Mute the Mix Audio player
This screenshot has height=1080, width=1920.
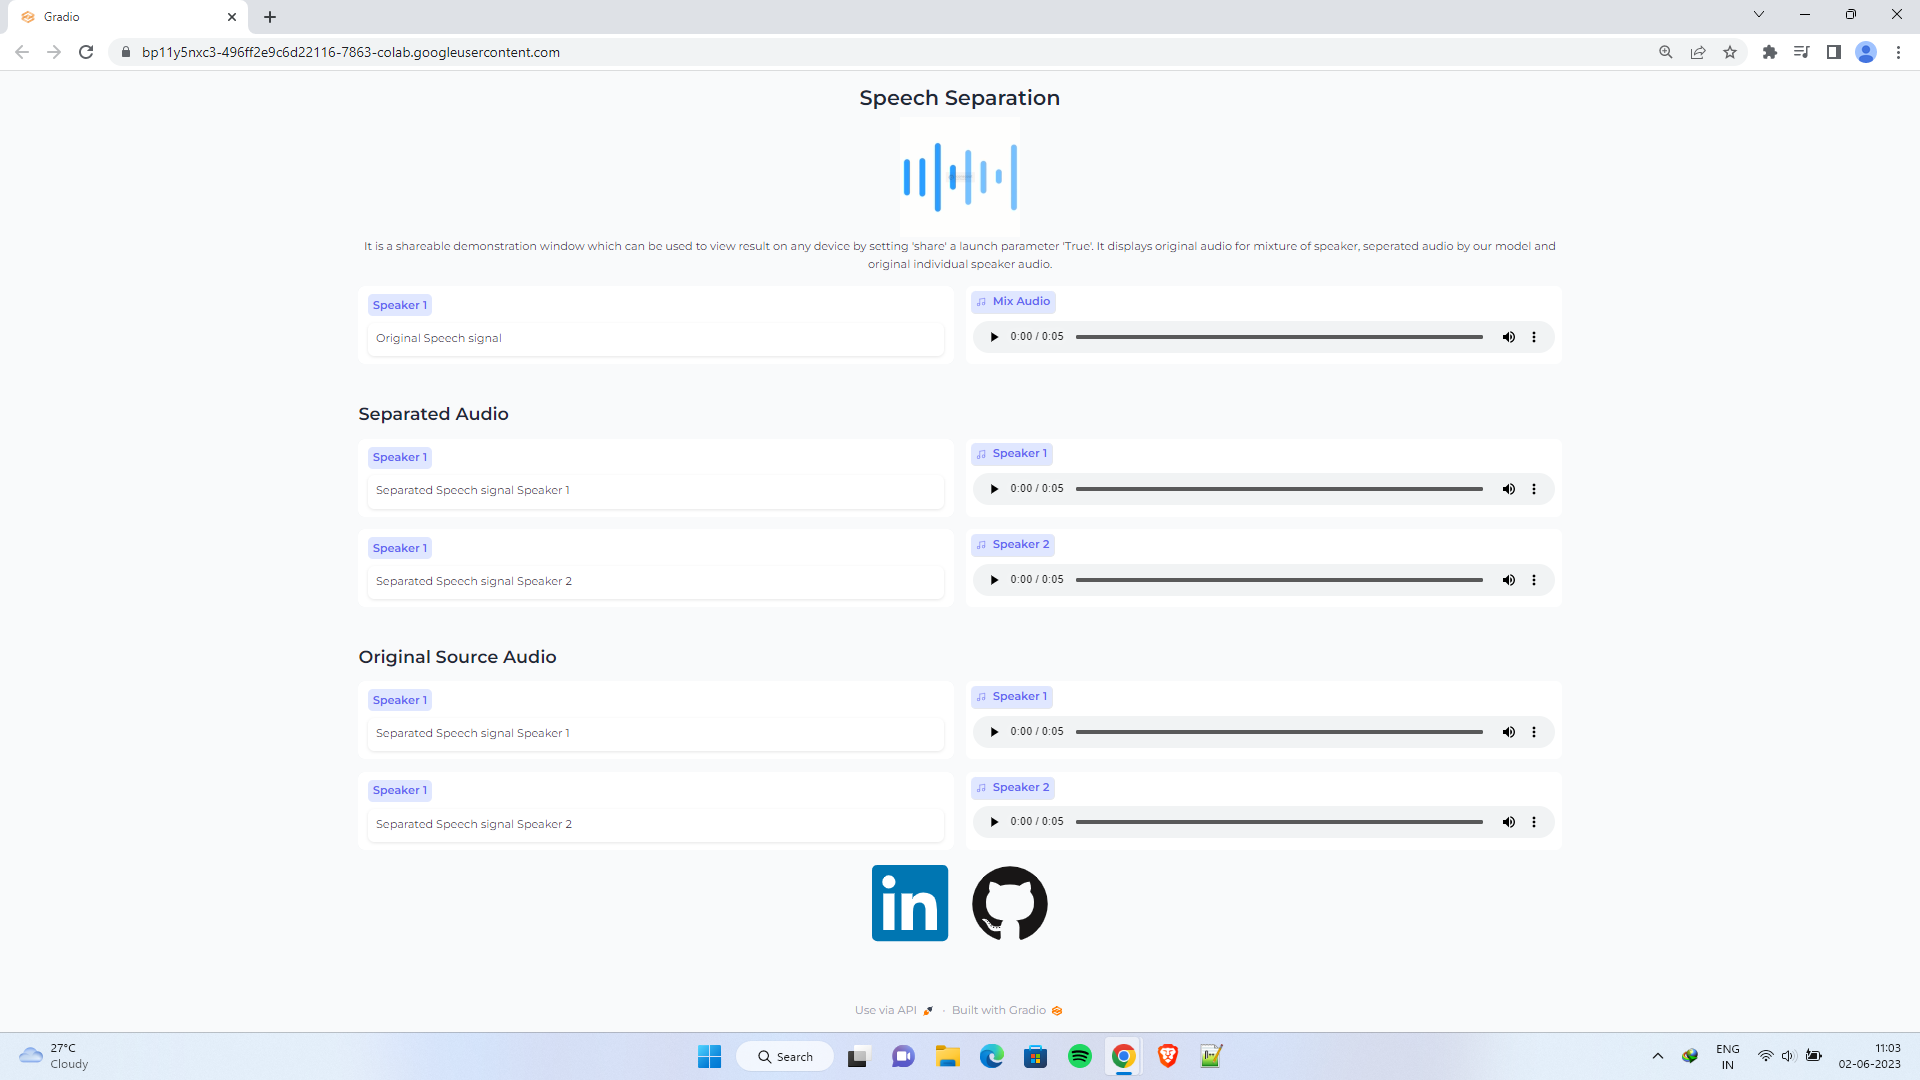pyautogui.click(x=1508, y=337)
